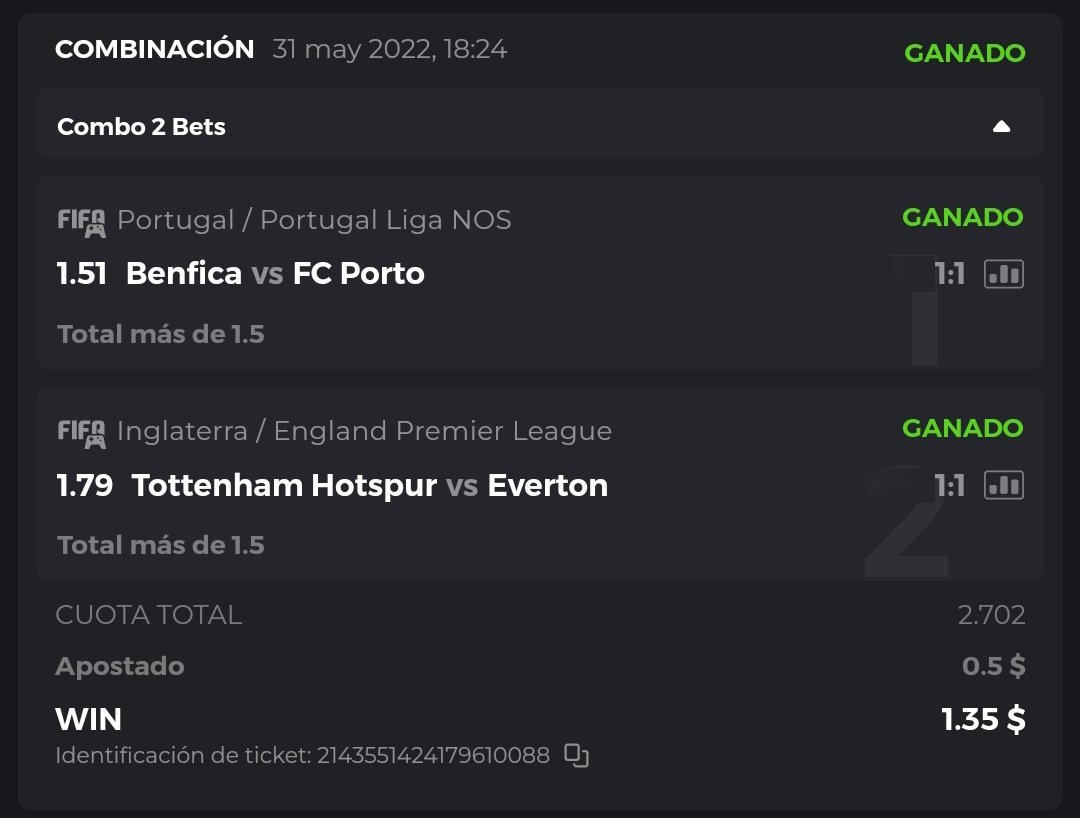This screenshot has height=818, width=1080.
Task: Open the Tottenham Hotspur vs Everton match
Action: pos(369,485)
